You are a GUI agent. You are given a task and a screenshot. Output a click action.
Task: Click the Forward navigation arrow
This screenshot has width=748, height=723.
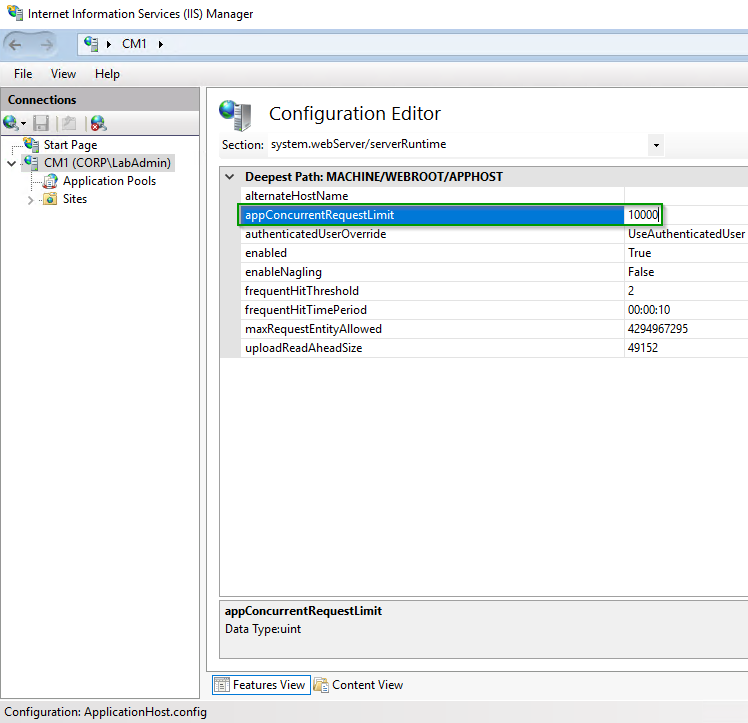(x=46, y=45)
